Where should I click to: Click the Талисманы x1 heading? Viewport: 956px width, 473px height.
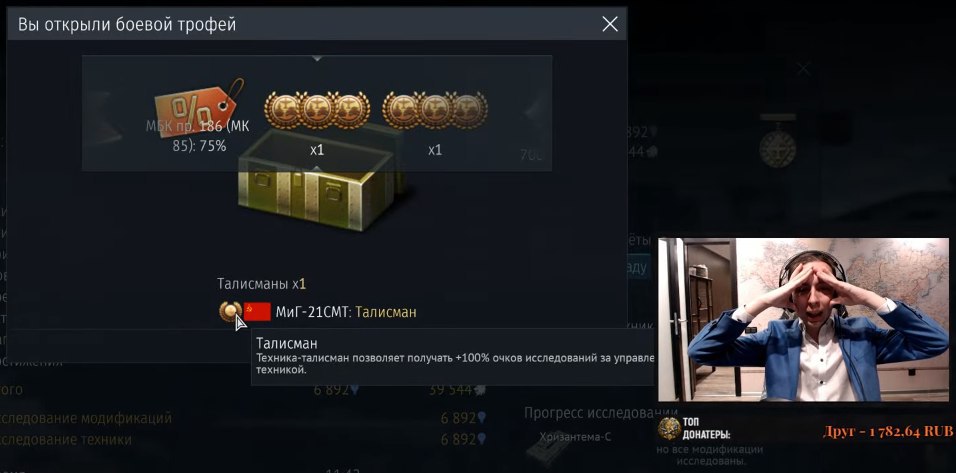(261, 284)
